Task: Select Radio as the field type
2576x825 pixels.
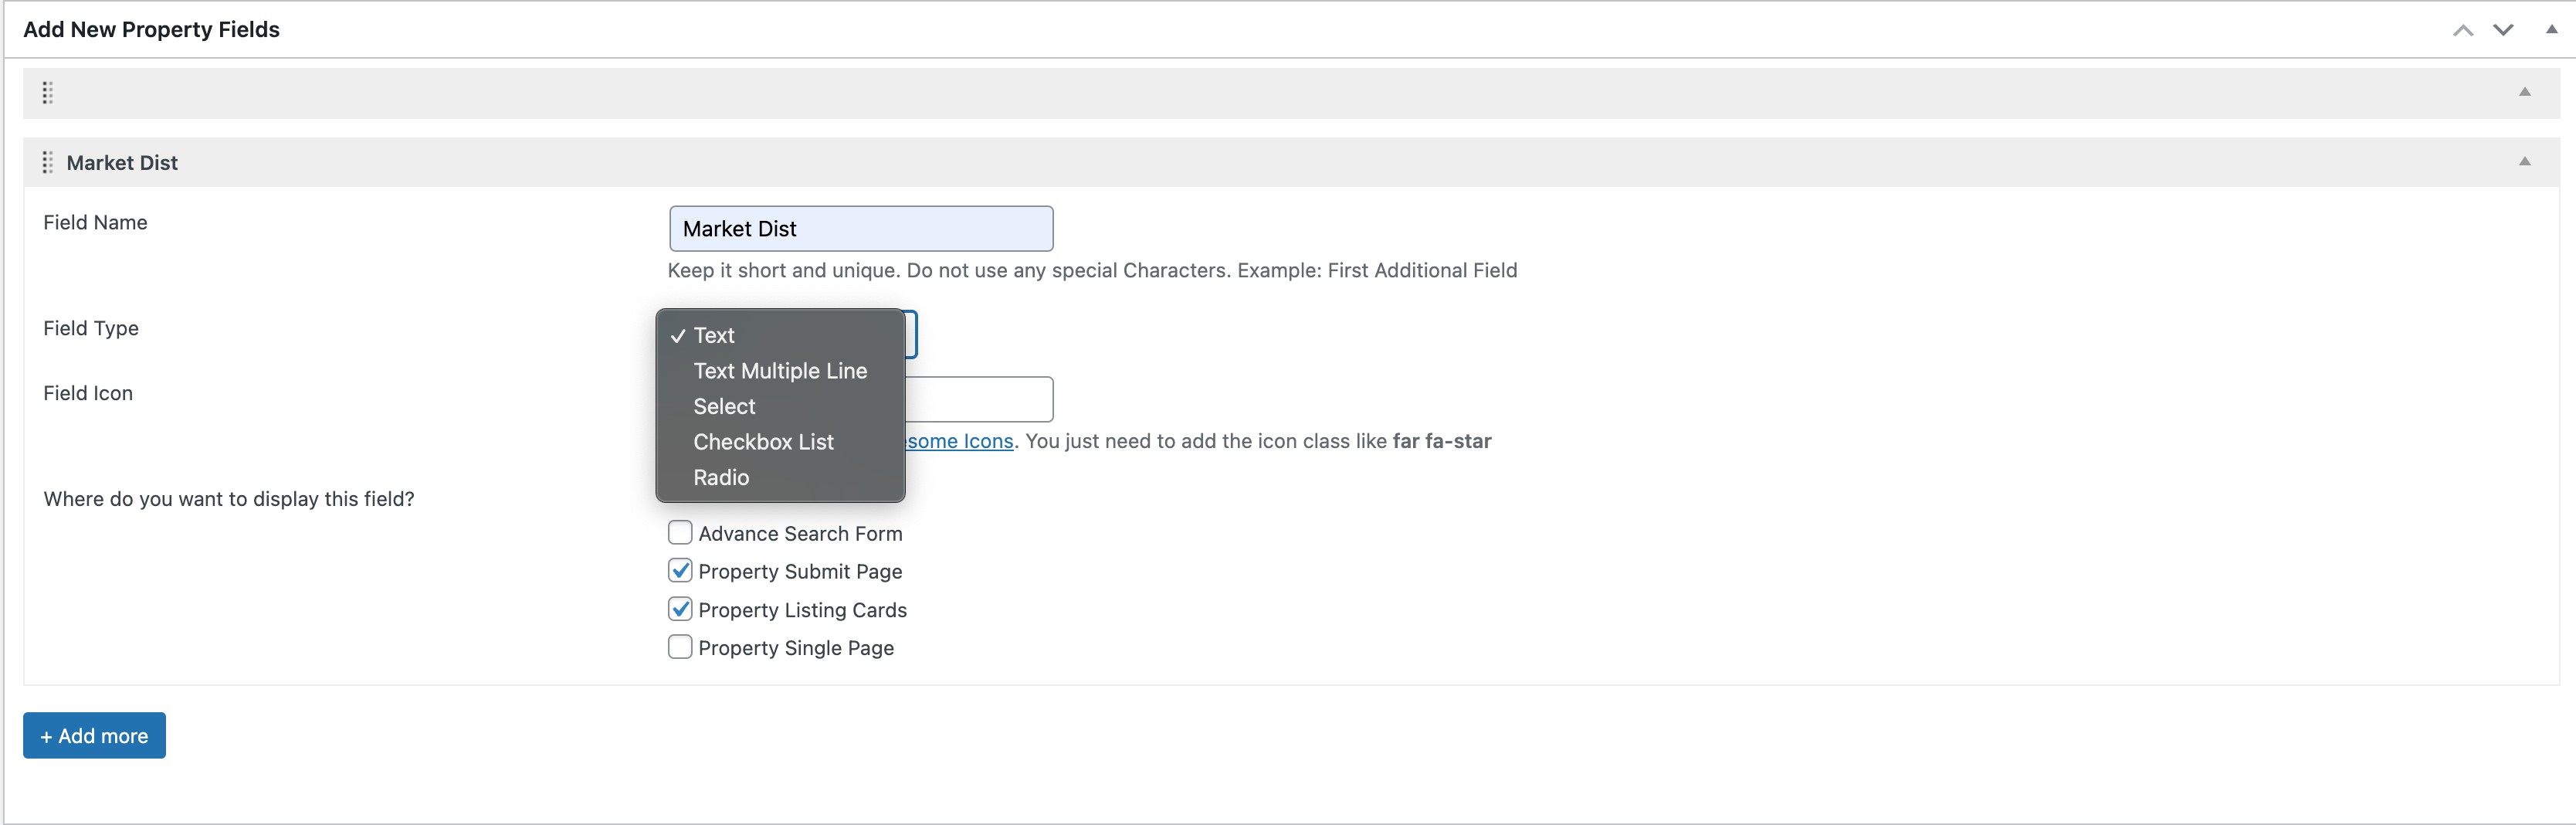Action: [721, 478]
